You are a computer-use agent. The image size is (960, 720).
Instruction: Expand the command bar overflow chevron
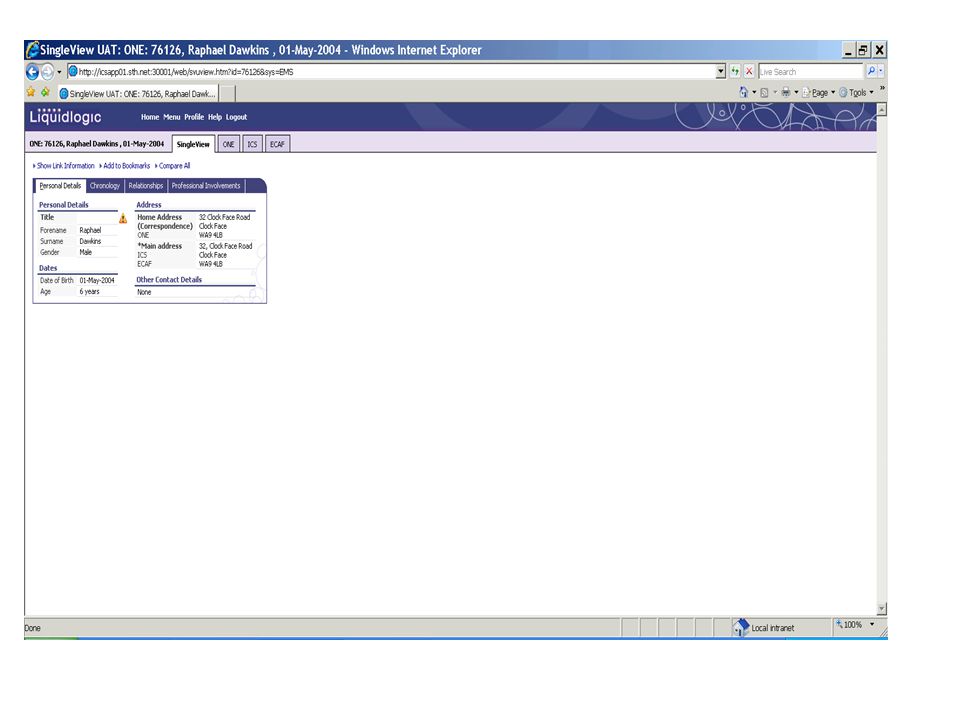[x=882, y=89]
